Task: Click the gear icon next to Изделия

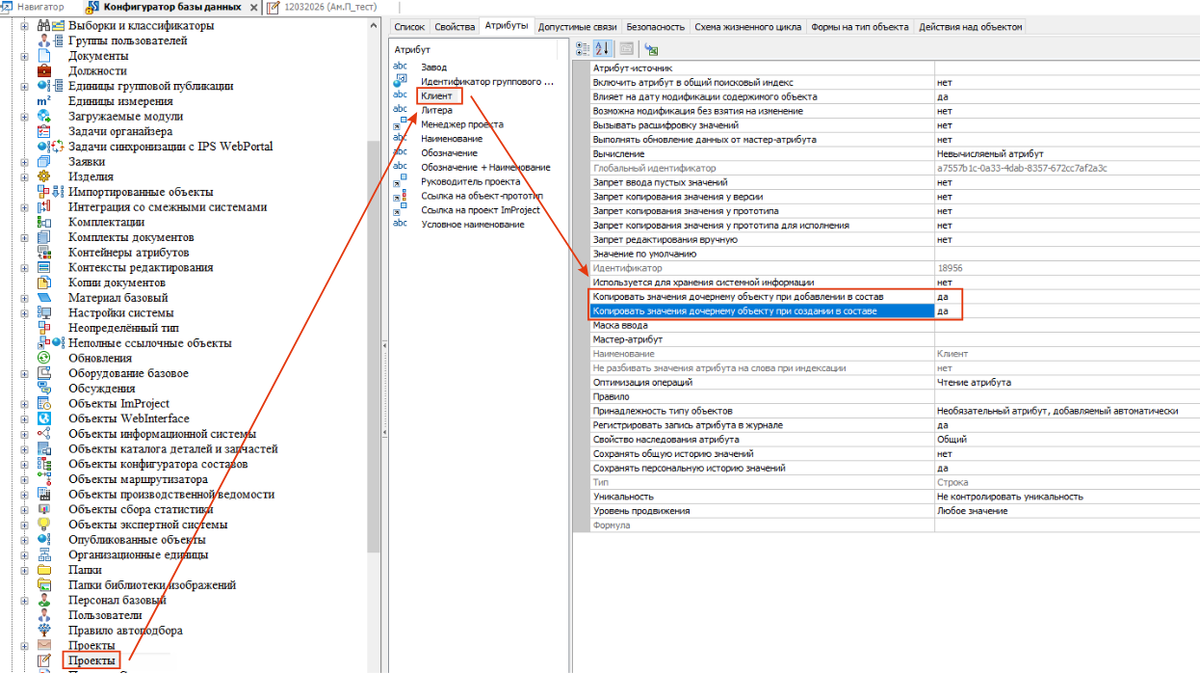Action: 44,177
